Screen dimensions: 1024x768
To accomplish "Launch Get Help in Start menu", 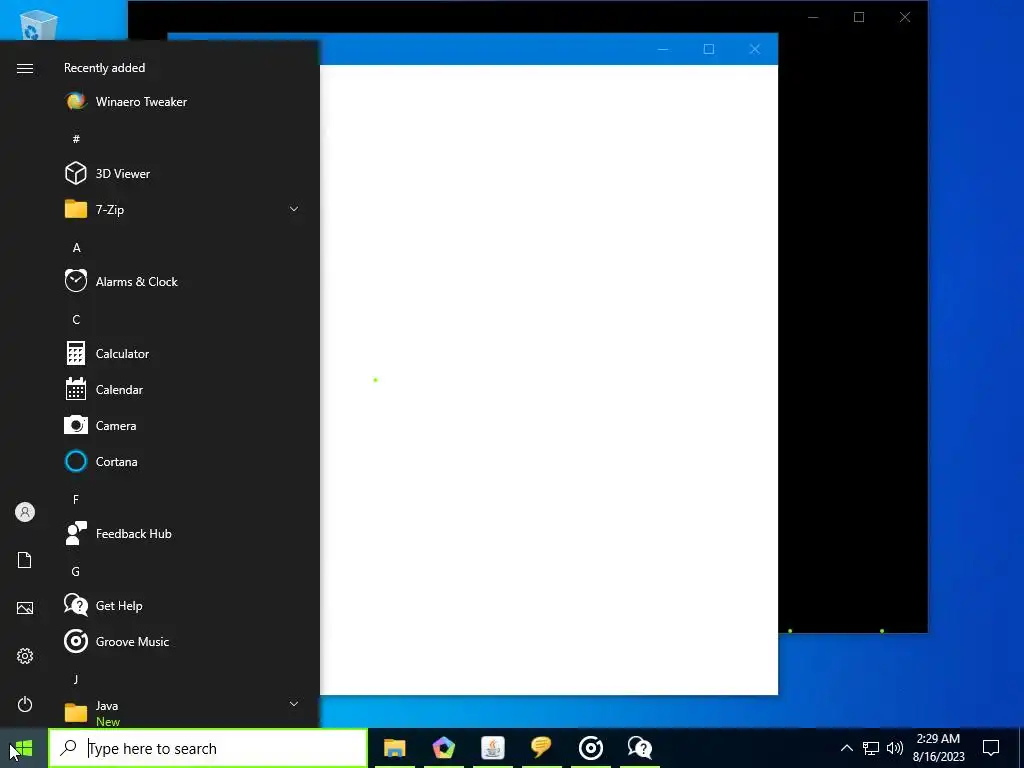I will [x=183, y=605].
